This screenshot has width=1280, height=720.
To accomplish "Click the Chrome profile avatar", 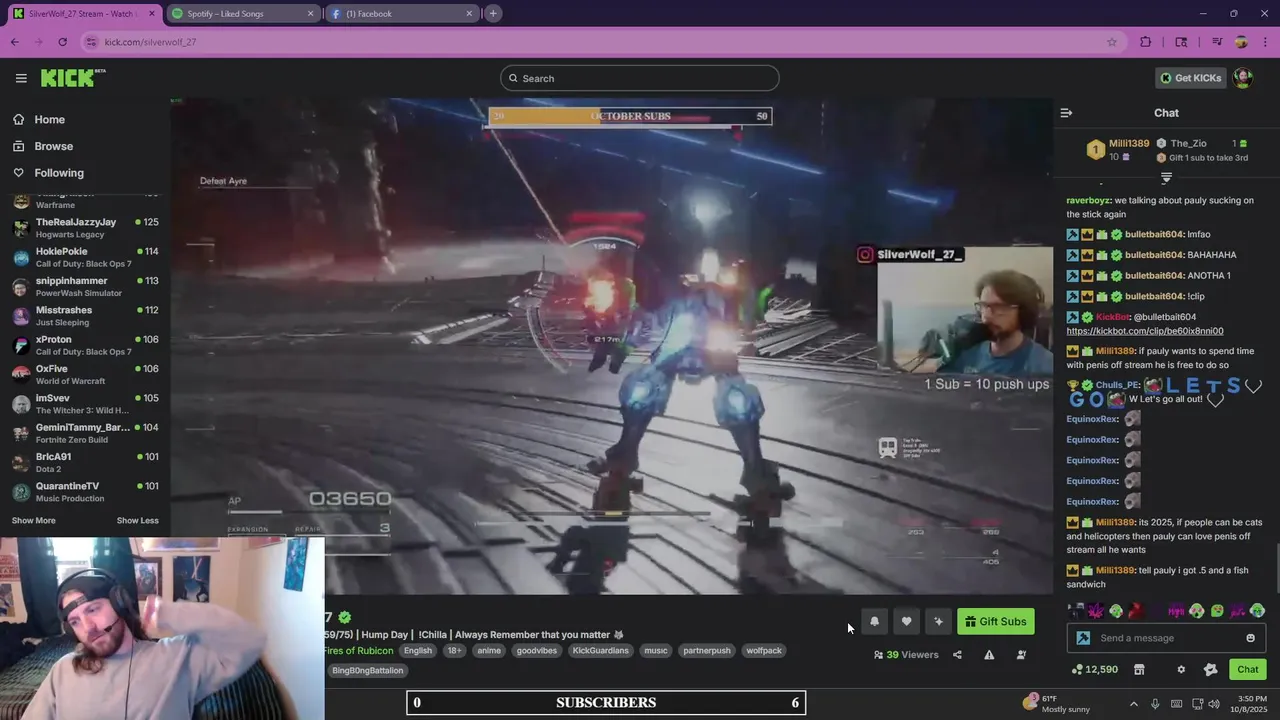I will pos(1241,42).
